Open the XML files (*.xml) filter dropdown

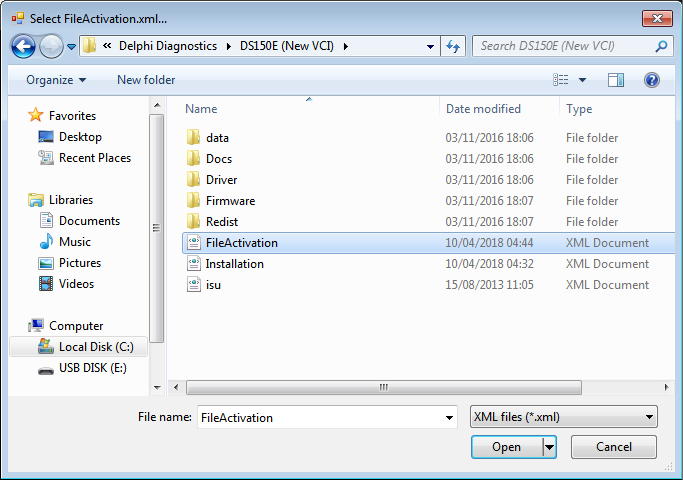(564, 417)
